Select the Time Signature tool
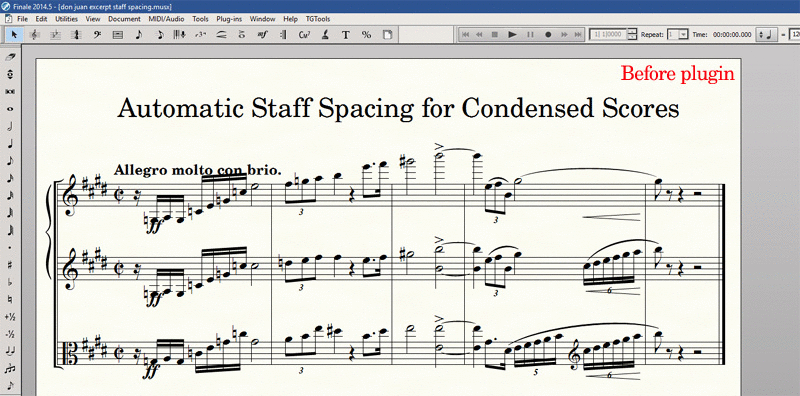Screen dimensions: 800x396 [76, 34]
